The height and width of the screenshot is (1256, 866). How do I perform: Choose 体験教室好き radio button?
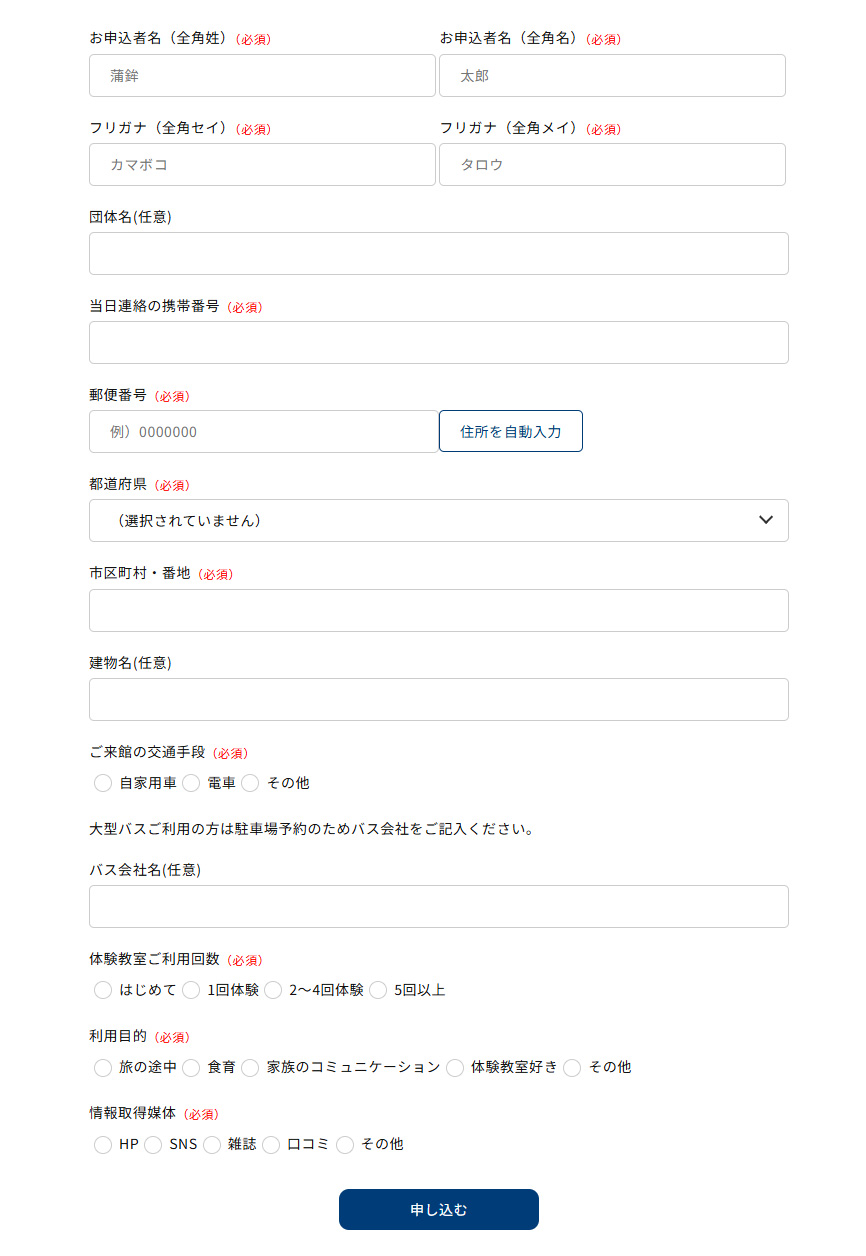click(455, 1067)
